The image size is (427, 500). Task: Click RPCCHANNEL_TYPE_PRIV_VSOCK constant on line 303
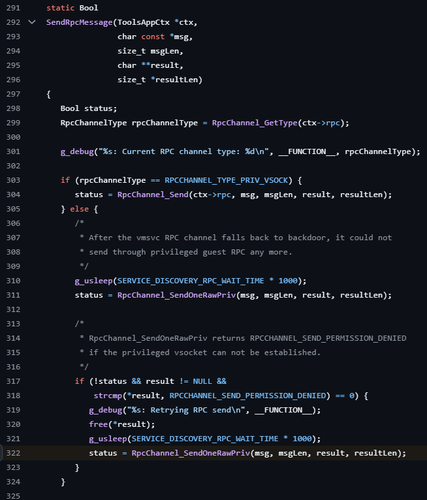(x=226, y=180)
